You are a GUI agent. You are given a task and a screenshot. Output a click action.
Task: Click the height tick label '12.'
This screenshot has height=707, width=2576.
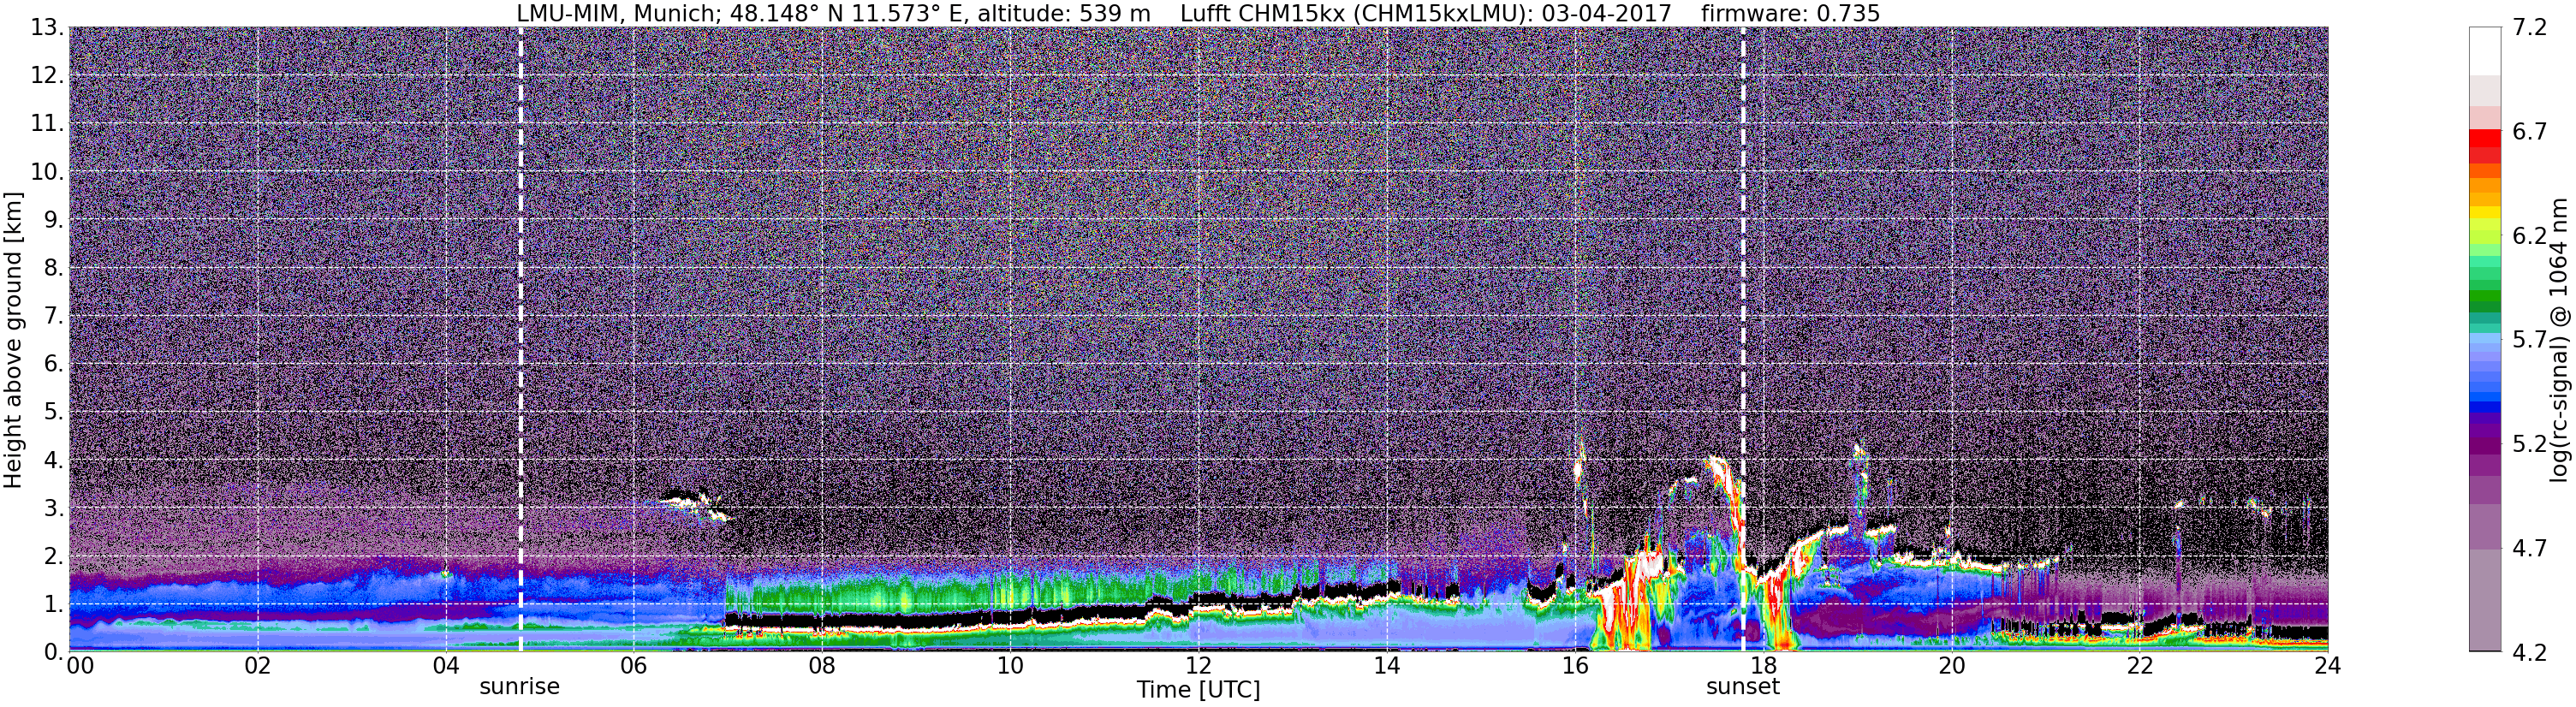click(x=47, y=76)
